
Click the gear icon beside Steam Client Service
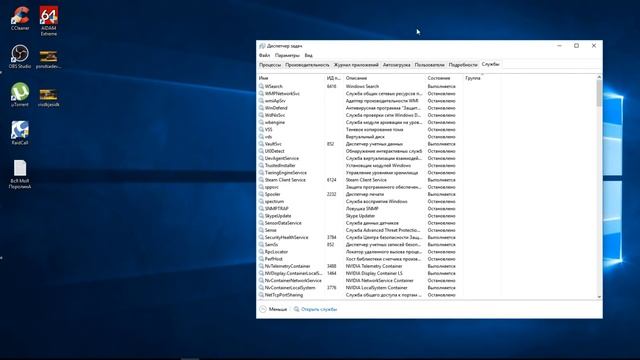click(x=261, y=180)
